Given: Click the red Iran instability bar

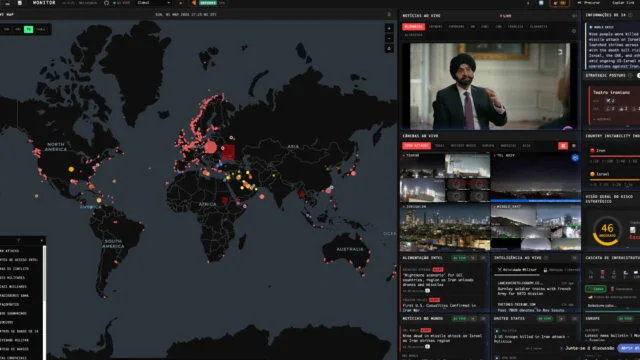Looking at the screenshot, I should click(615, 156).
